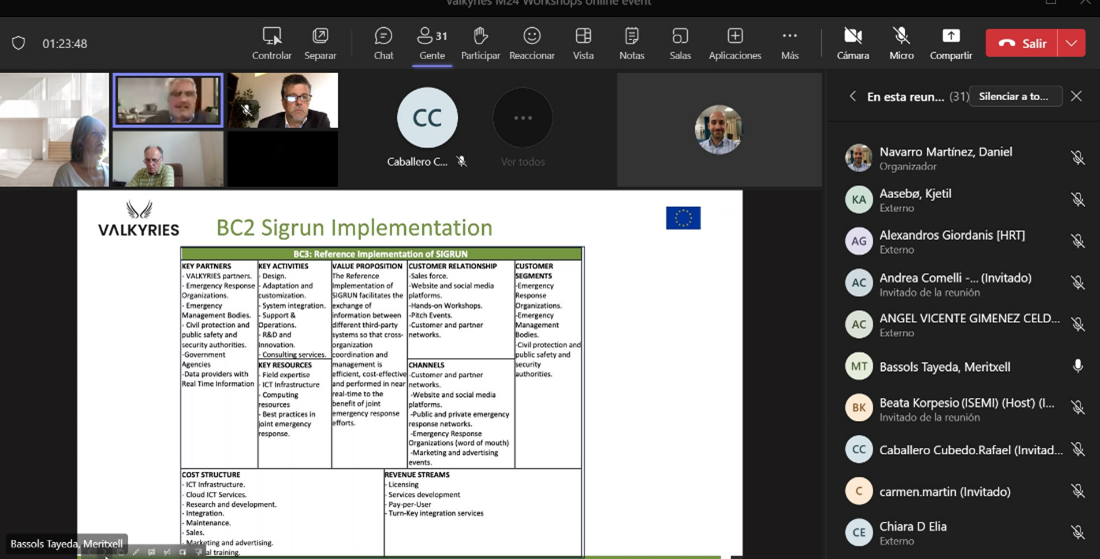Screen dimensions: 1100x559
Task: Click the Gente participants icon
Action: [x=432, y=43]
